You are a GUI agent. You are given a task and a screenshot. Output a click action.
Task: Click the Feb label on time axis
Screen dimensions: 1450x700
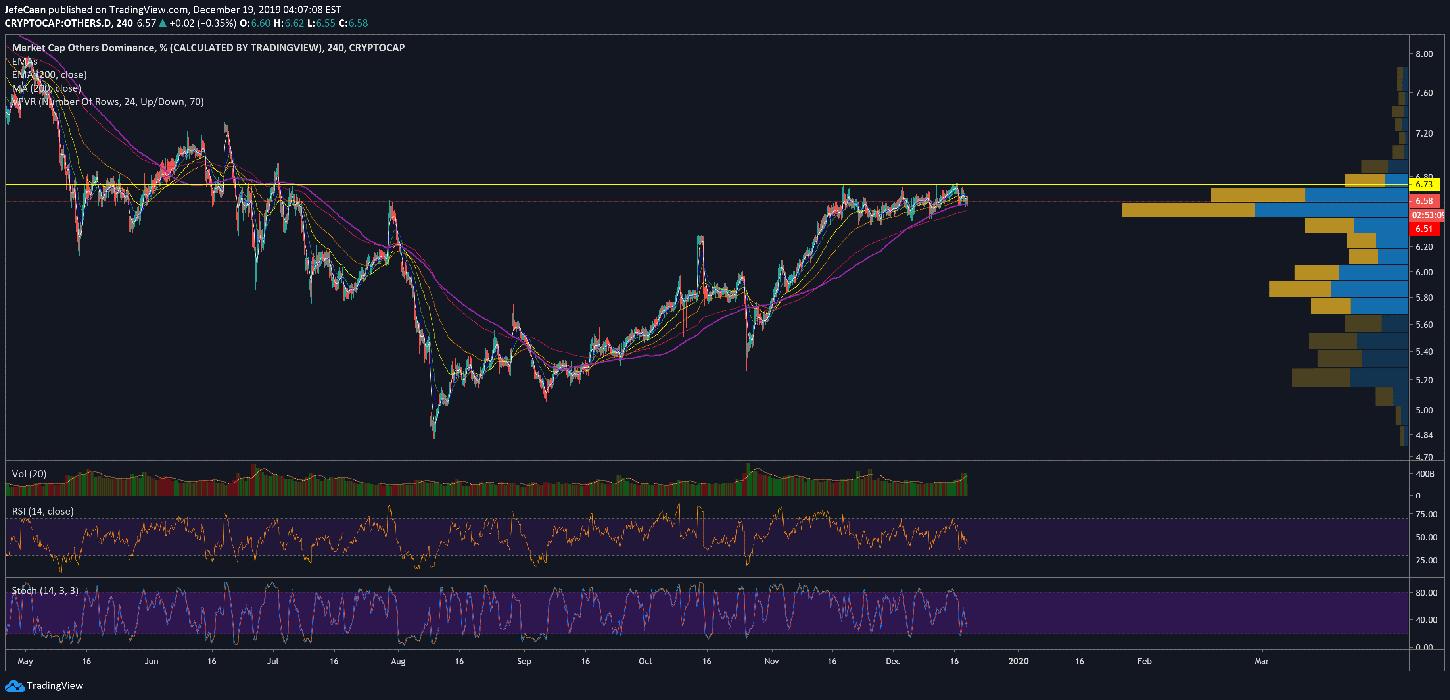(x=1143, y=661)
